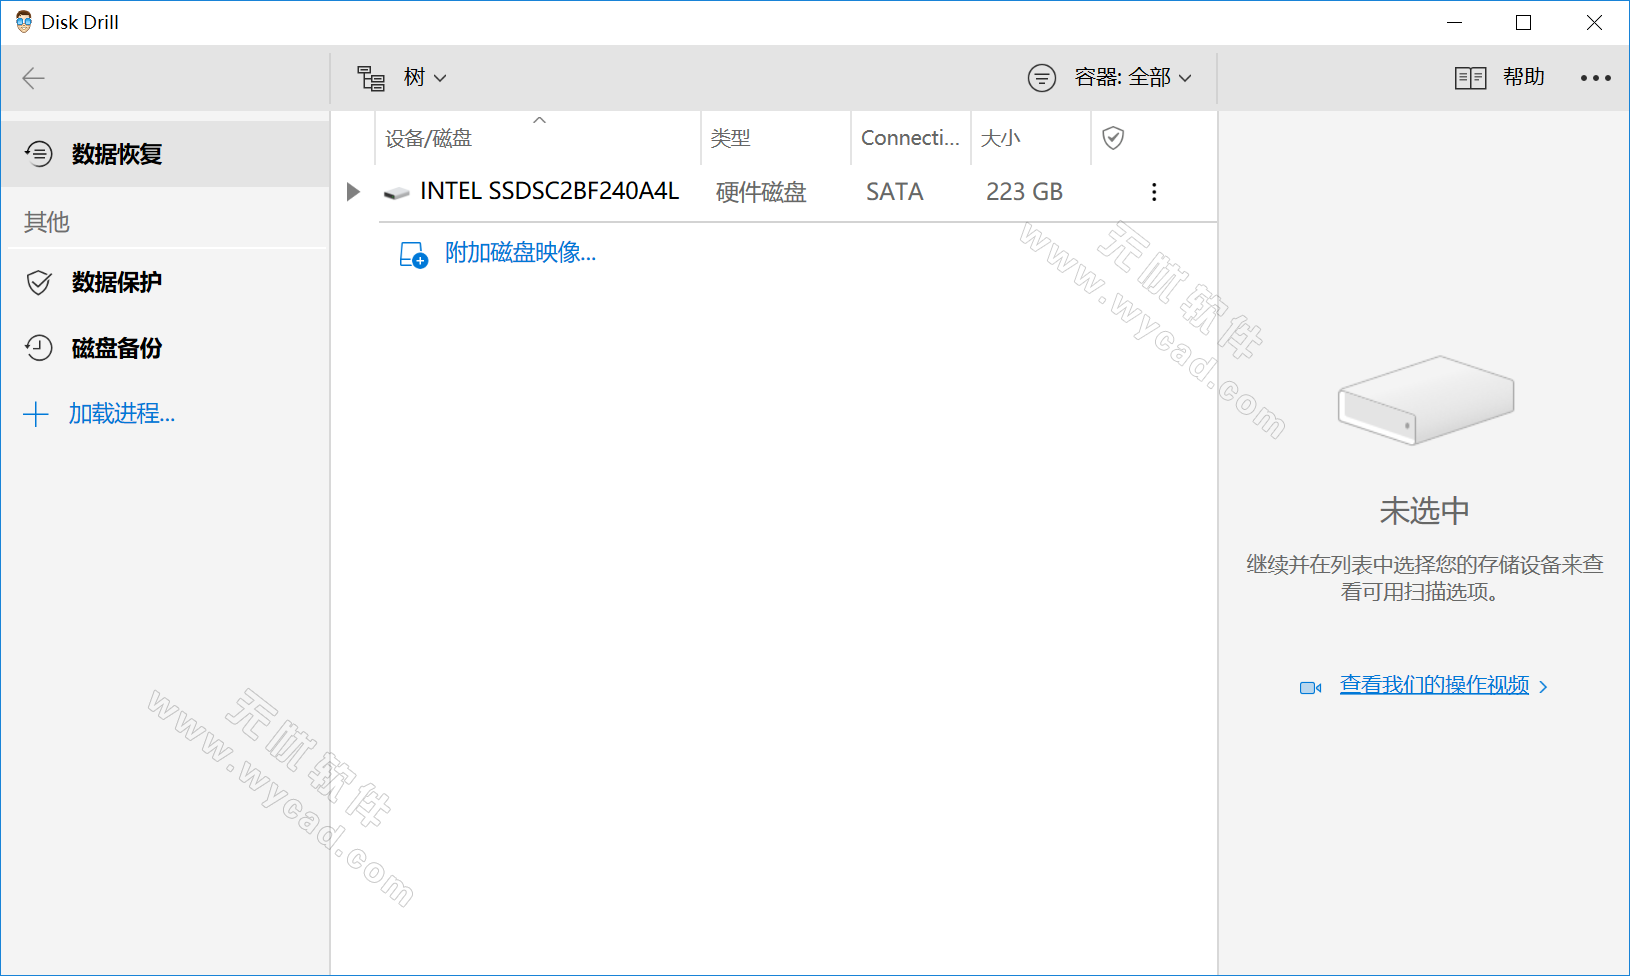1630x976 pixels.
Task: Select the 数据恢复 sidebar icon
Action: click(38, 154)
